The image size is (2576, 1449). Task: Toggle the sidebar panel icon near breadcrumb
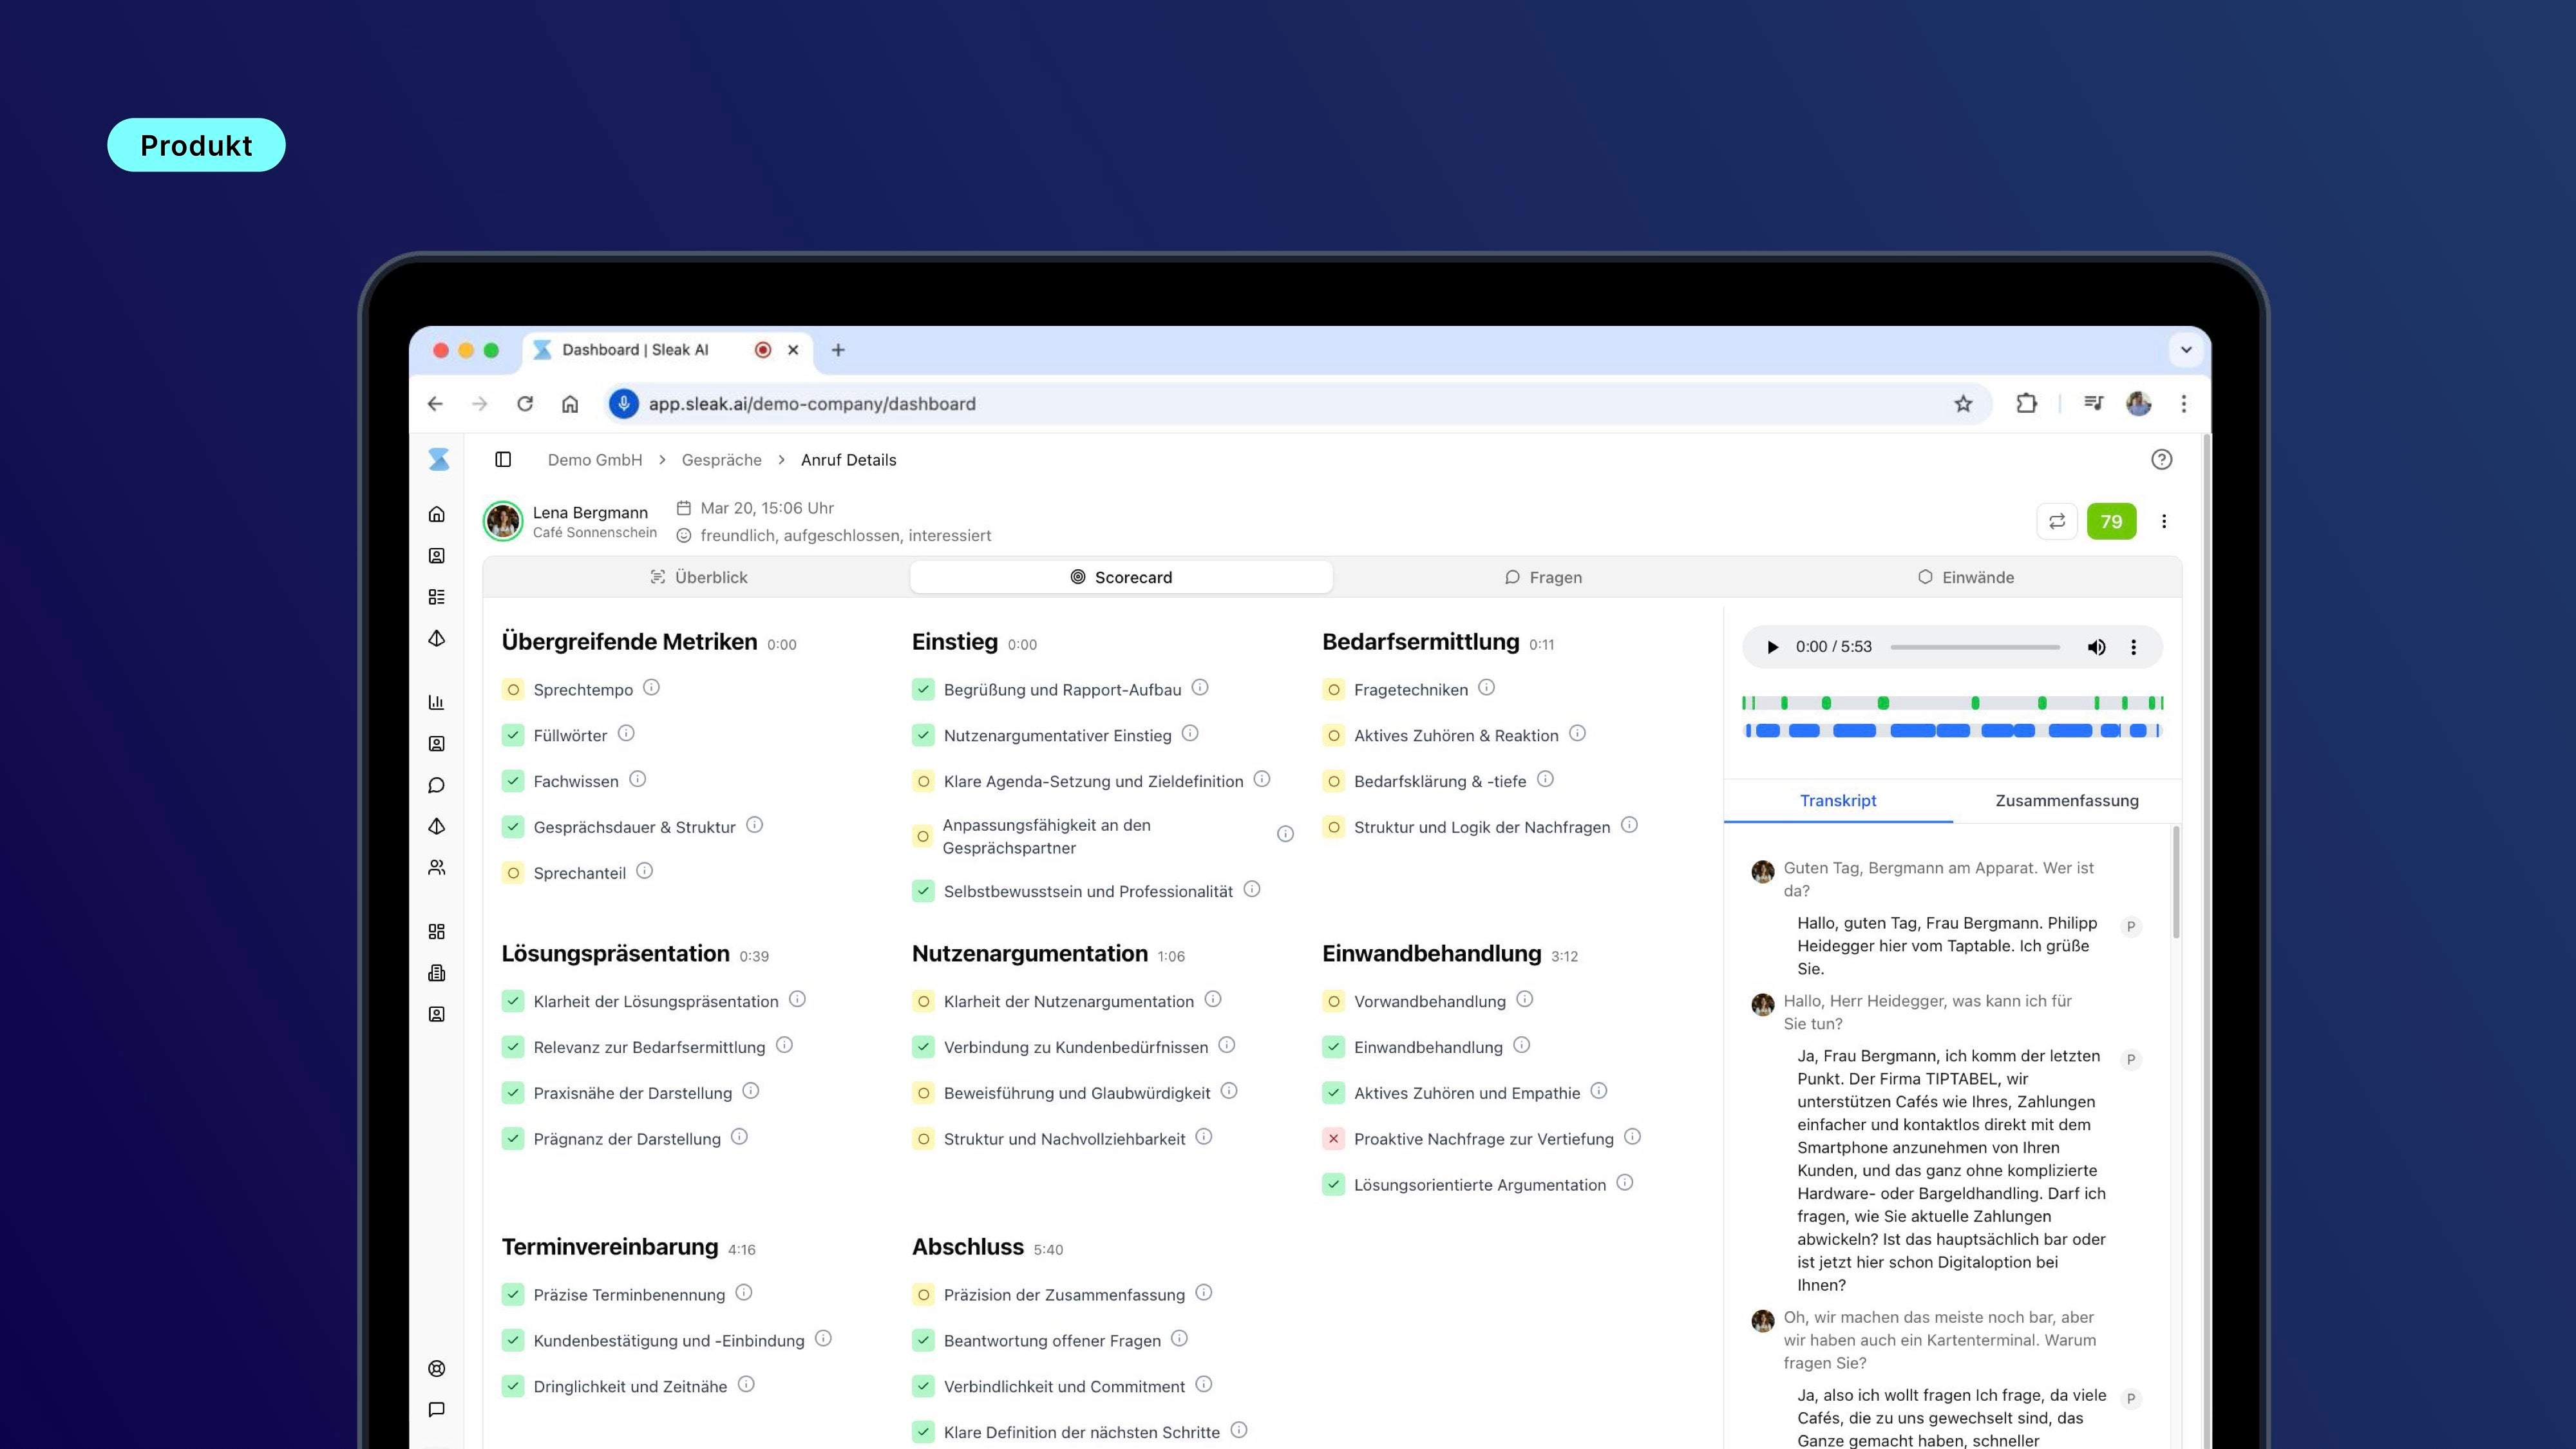pyautogui.click(x=503, y=459)
